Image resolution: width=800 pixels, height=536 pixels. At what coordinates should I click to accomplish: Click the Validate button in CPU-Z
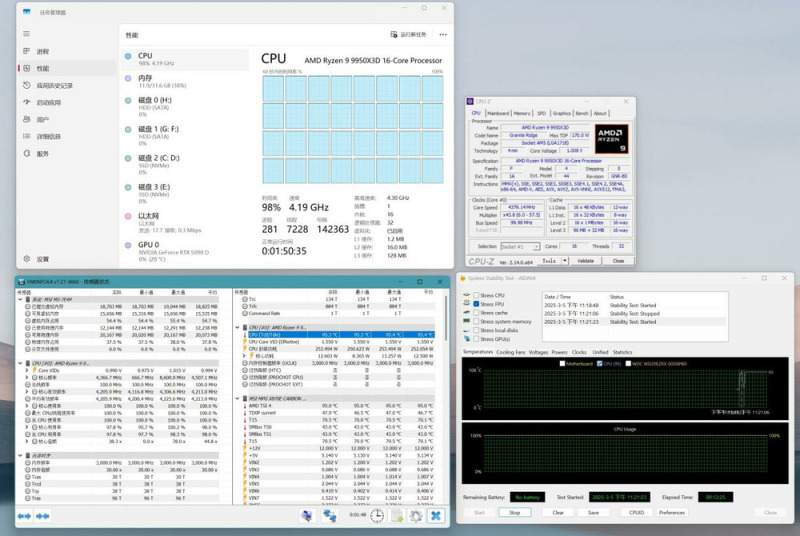[585, 261]
